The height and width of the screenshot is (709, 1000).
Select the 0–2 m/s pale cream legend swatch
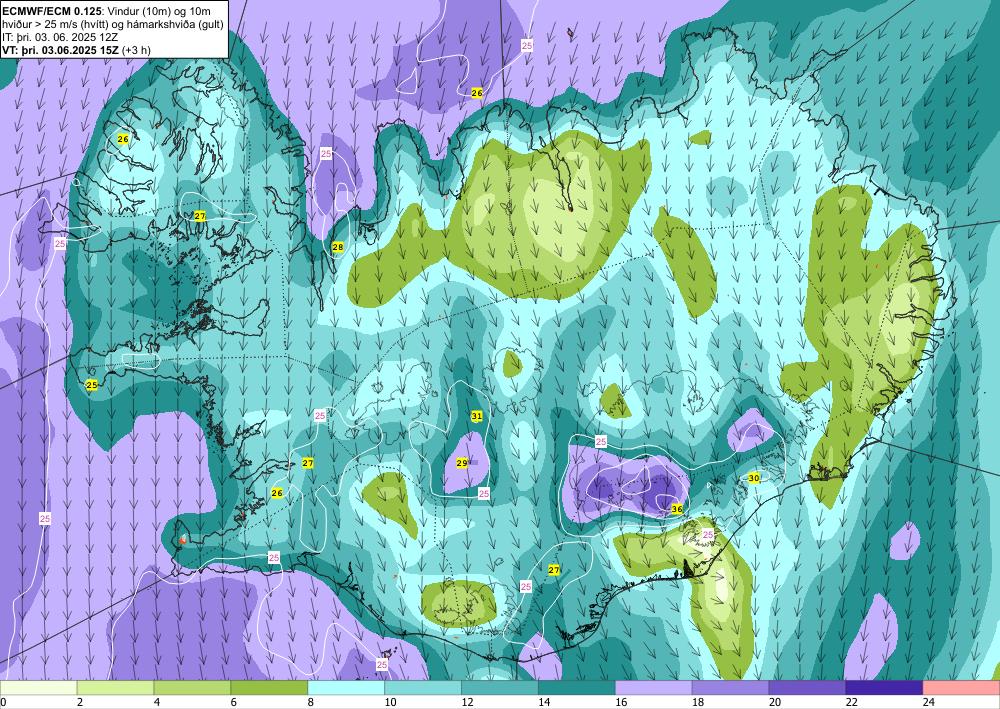point(38,688)
